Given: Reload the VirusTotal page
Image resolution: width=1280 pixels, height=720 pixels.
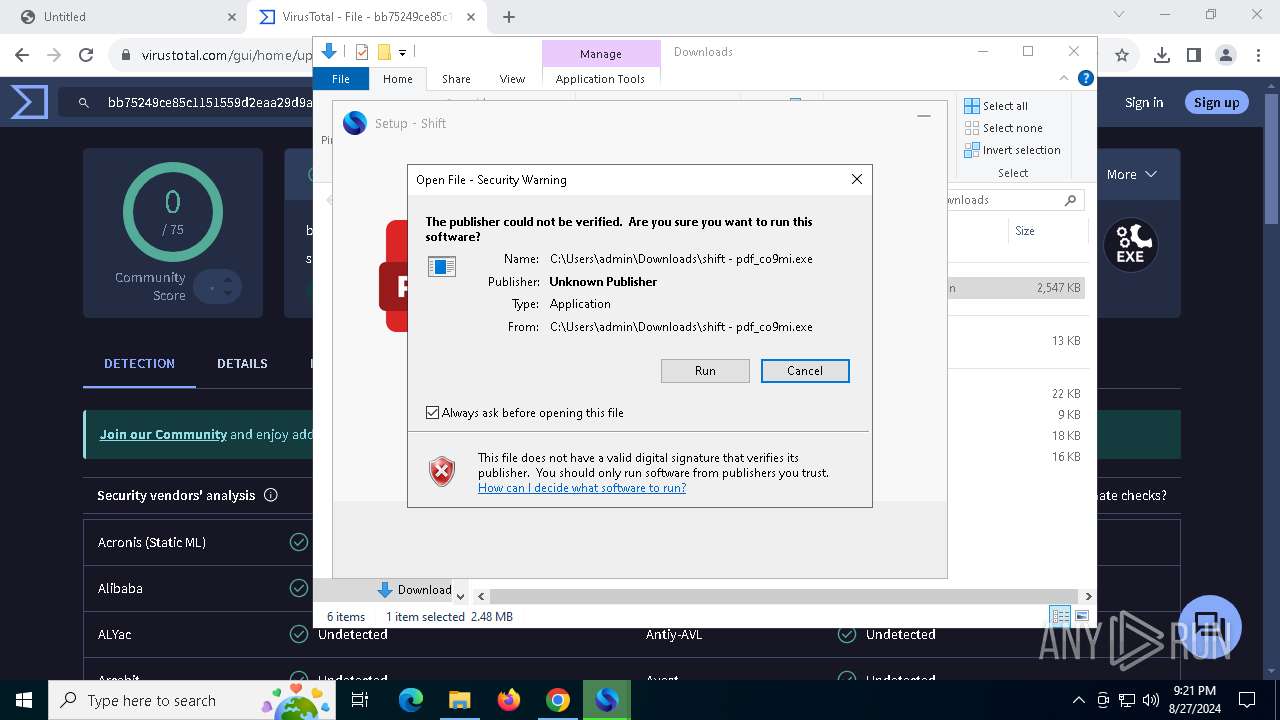Looking at the screenshot, I should pos(86,55).
